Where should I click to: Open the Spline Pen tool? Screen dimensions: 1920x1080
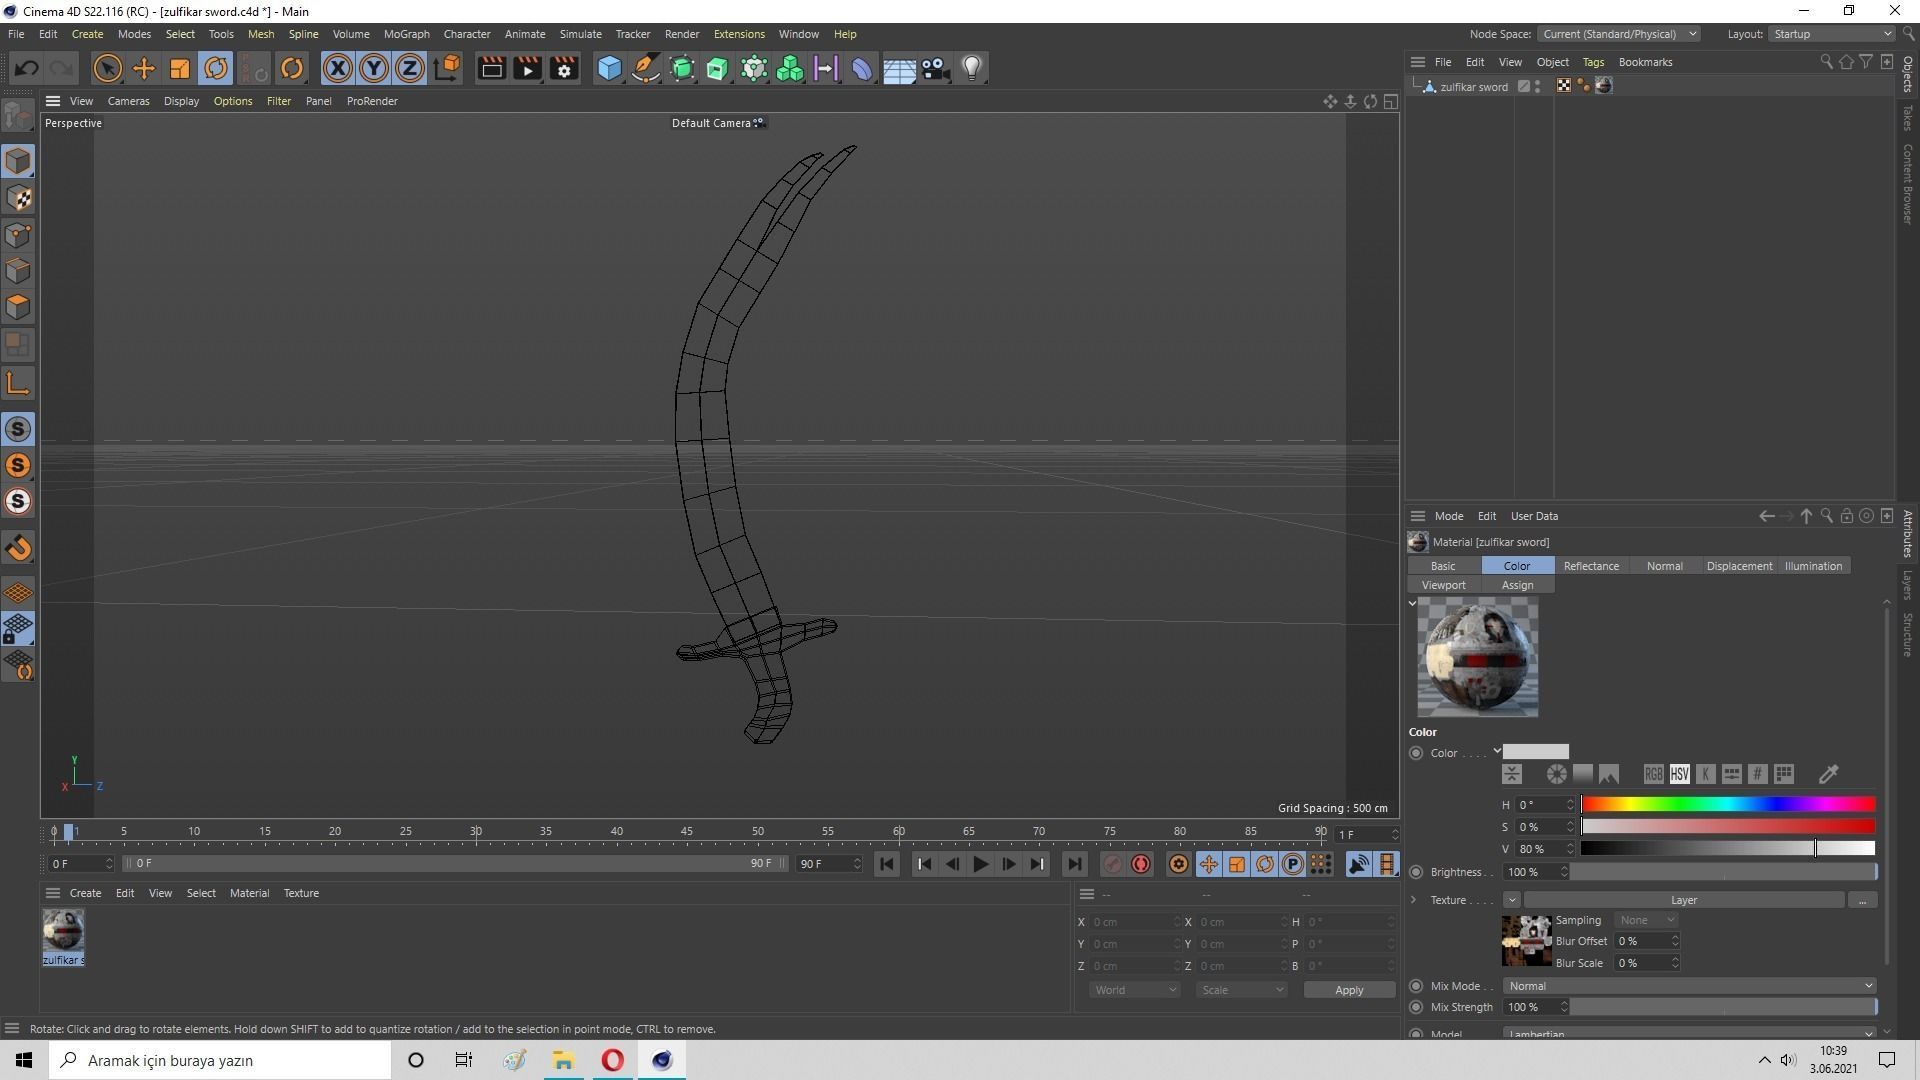pos(646,68)
